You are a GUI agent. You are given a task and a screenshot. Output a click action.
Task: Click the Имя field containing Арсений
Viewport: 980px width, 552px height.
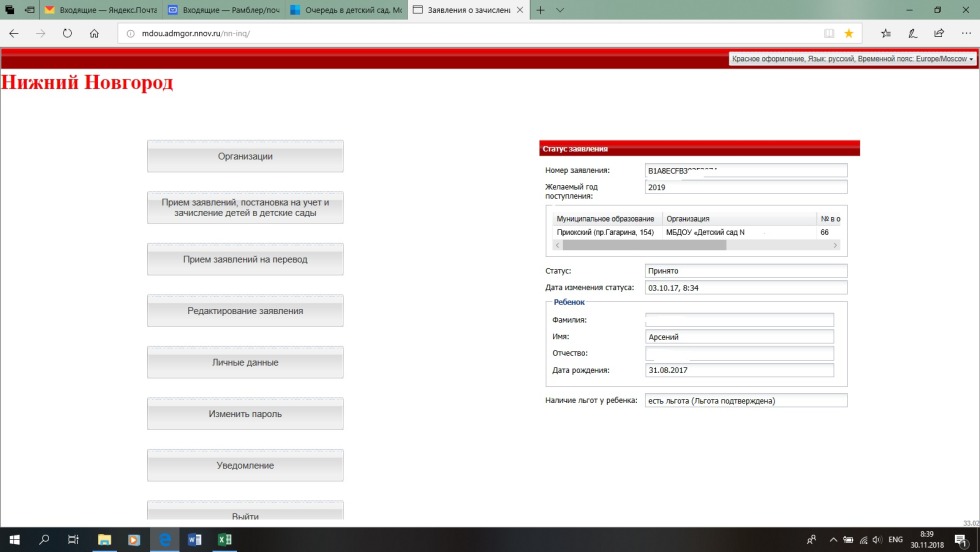[x=739, y=337]
